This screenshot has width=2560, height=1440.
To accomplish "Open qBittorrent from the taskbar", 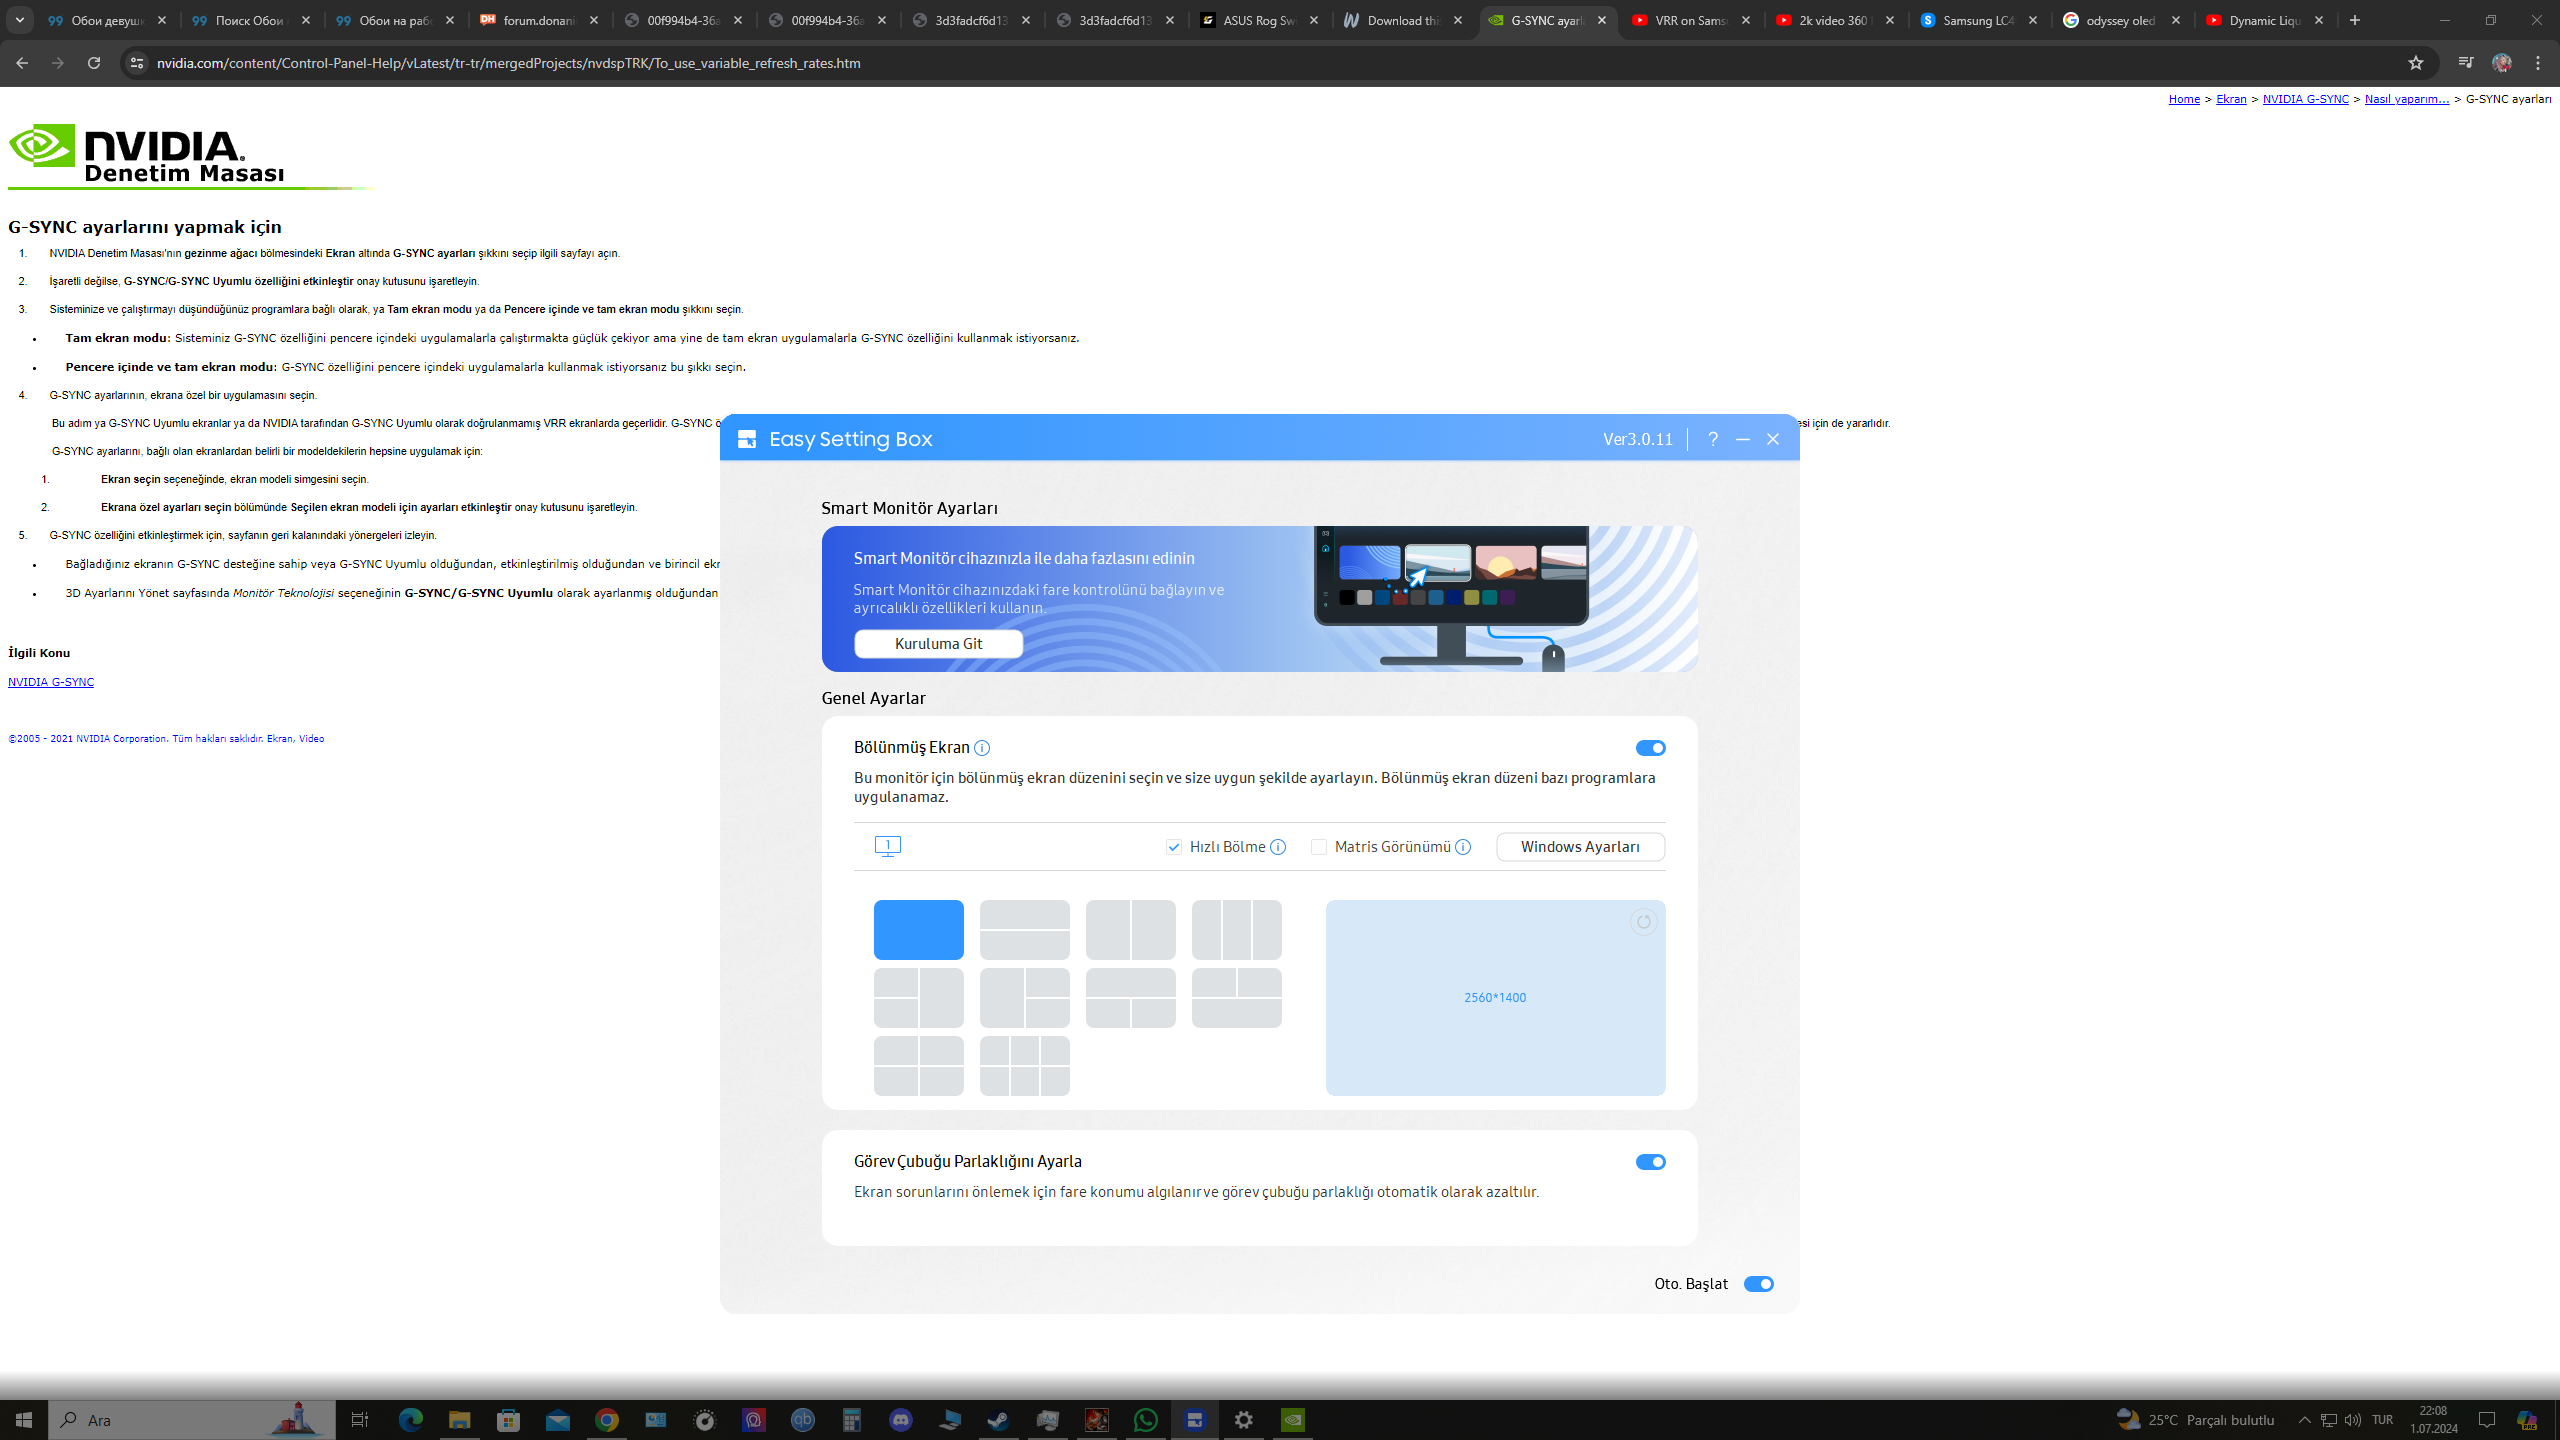I will tap(803, 1420).
